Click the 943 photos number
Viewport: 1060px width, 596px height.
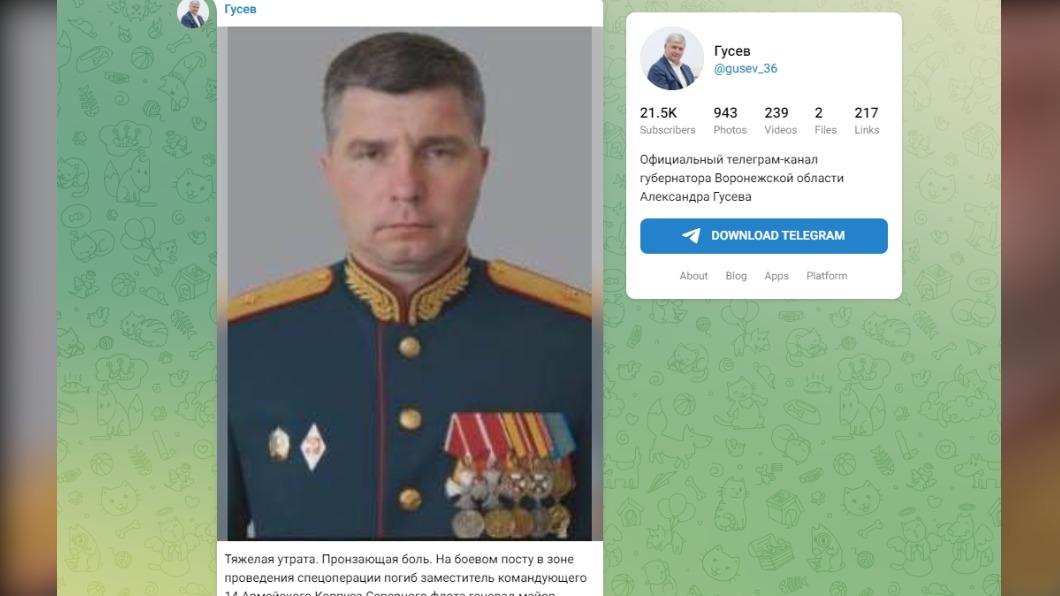click(x=725, y=113)
